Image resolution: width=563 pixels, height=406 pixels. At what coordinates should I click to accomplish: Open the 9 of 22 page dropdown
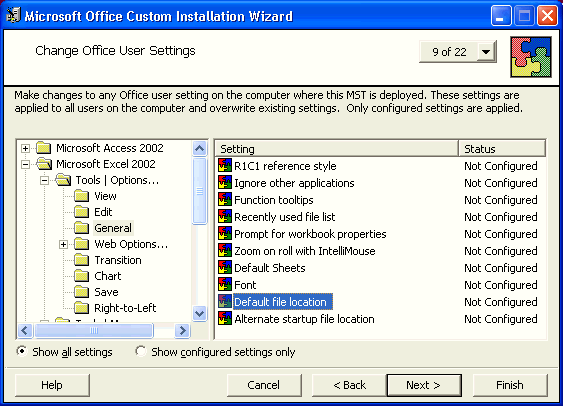pos(486,52)
